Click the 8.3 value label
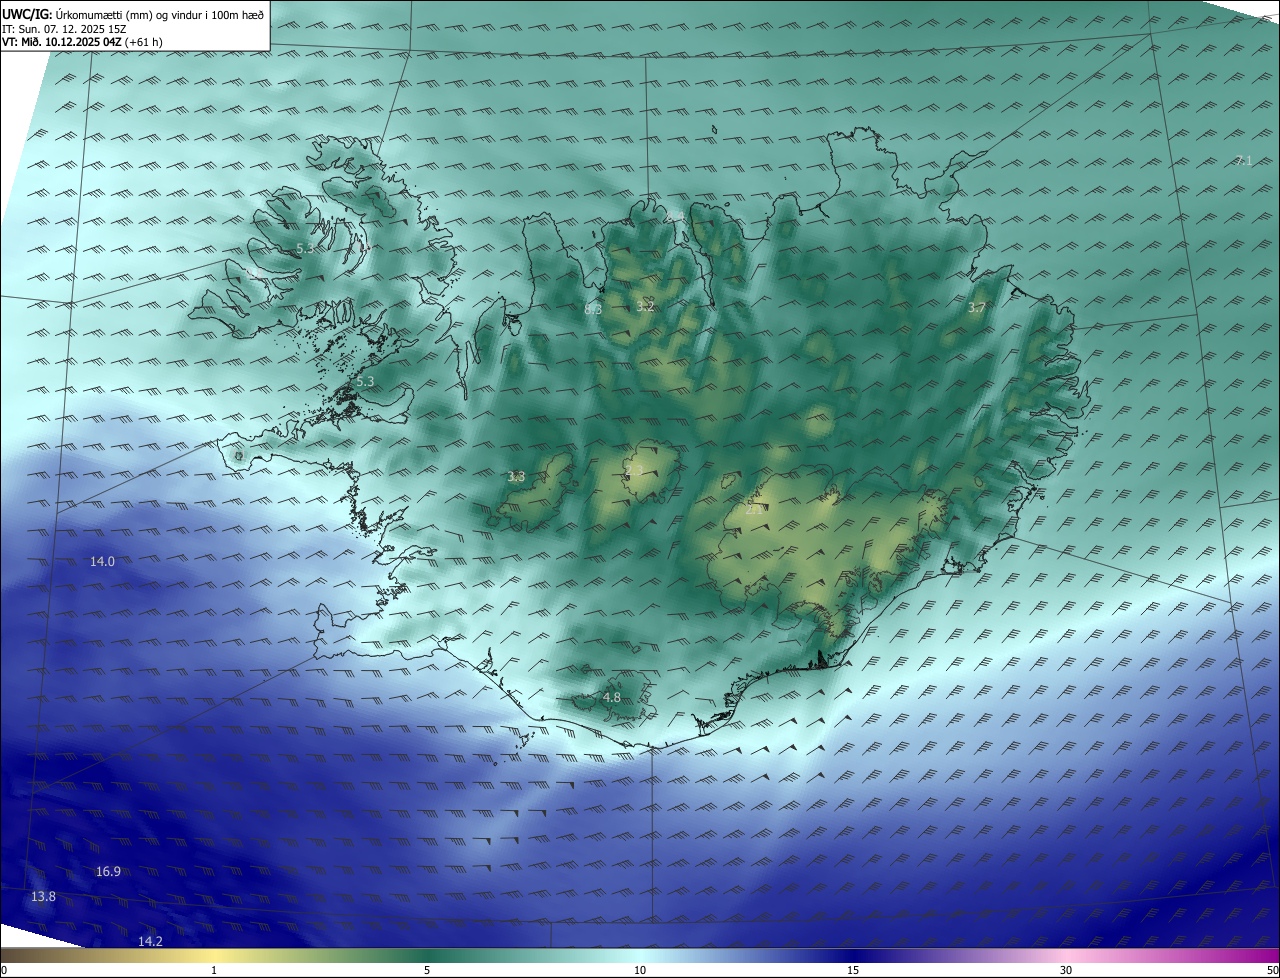The image size is (1280, 978). click(593, 309)
